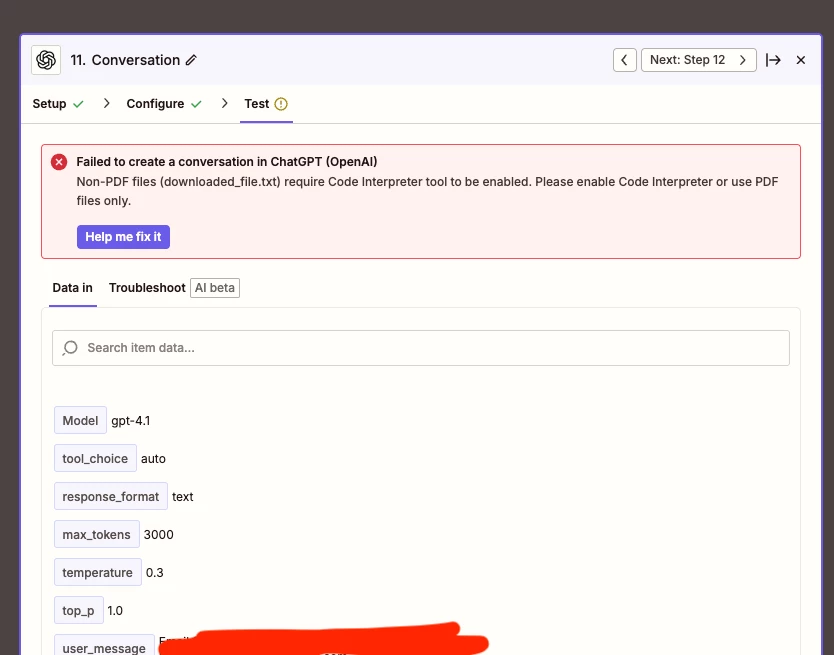
Task: Click the Search item data field
Action: tap(421, 348)
